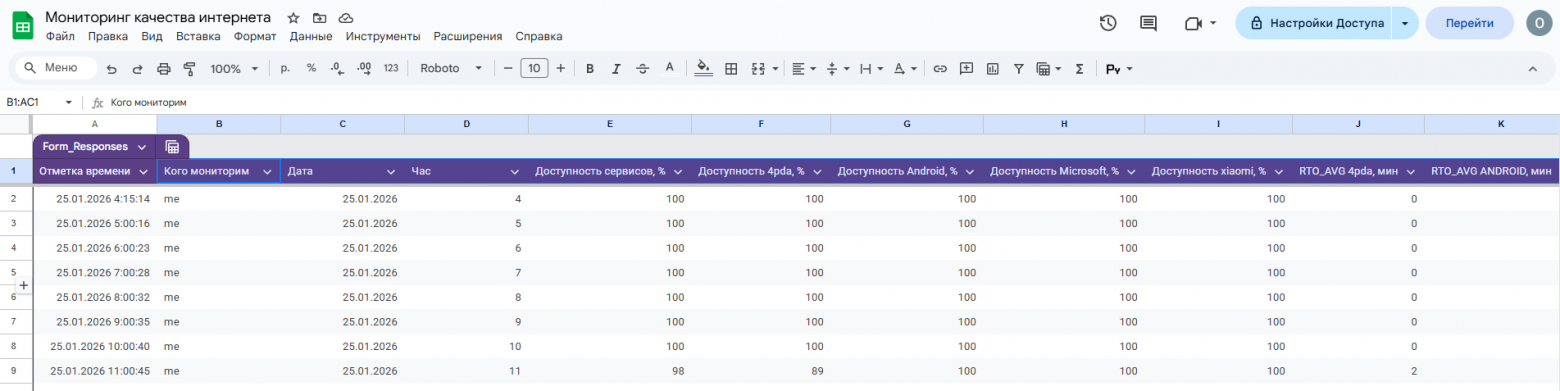Open the version history
Image resolution: width=1560 pixels, height=391 pixels.
click(1108, 23)
